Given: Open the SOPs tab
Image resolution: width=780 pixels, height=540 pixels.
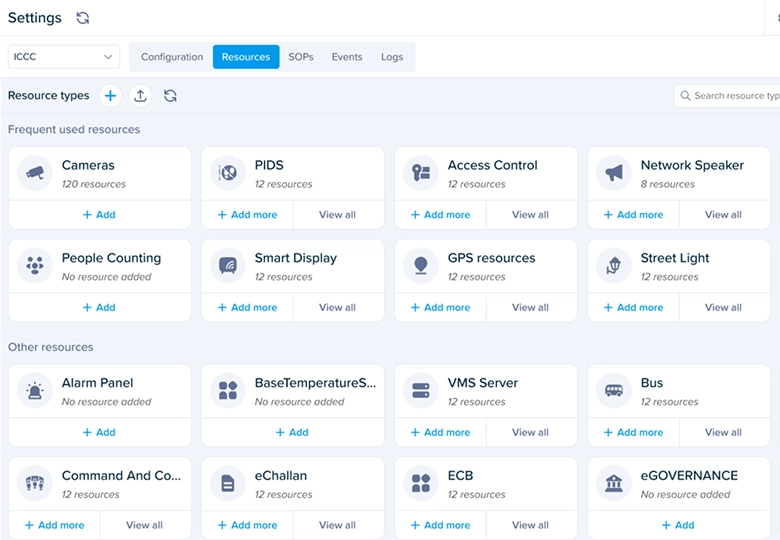Looking at the screenshot, I should [301, 57].
